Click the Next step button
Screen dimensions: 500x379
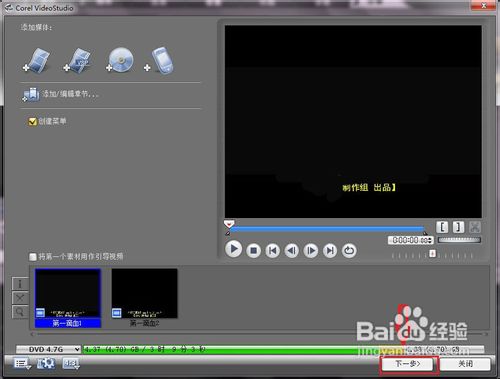(x=408, y=364)
